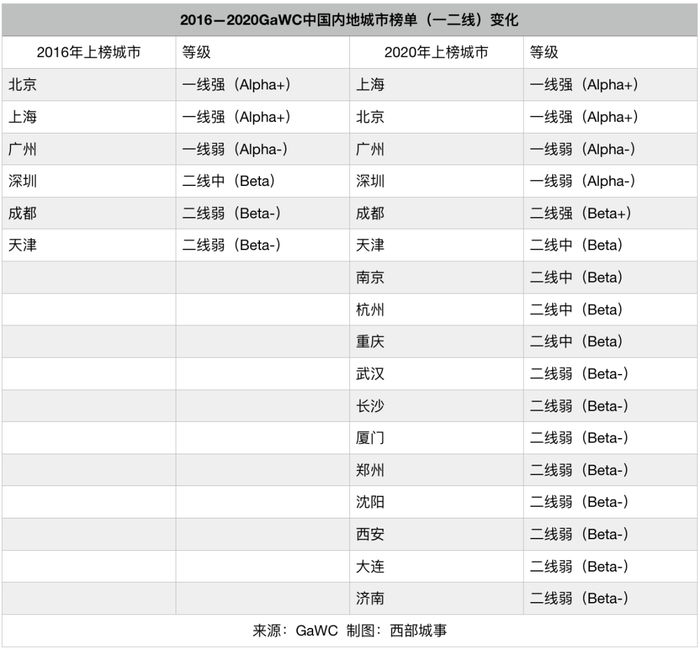Click 深圳 in the 2020 city column
Image resolution: width=700 pixels, height=650 pixels.
(370, 181)
